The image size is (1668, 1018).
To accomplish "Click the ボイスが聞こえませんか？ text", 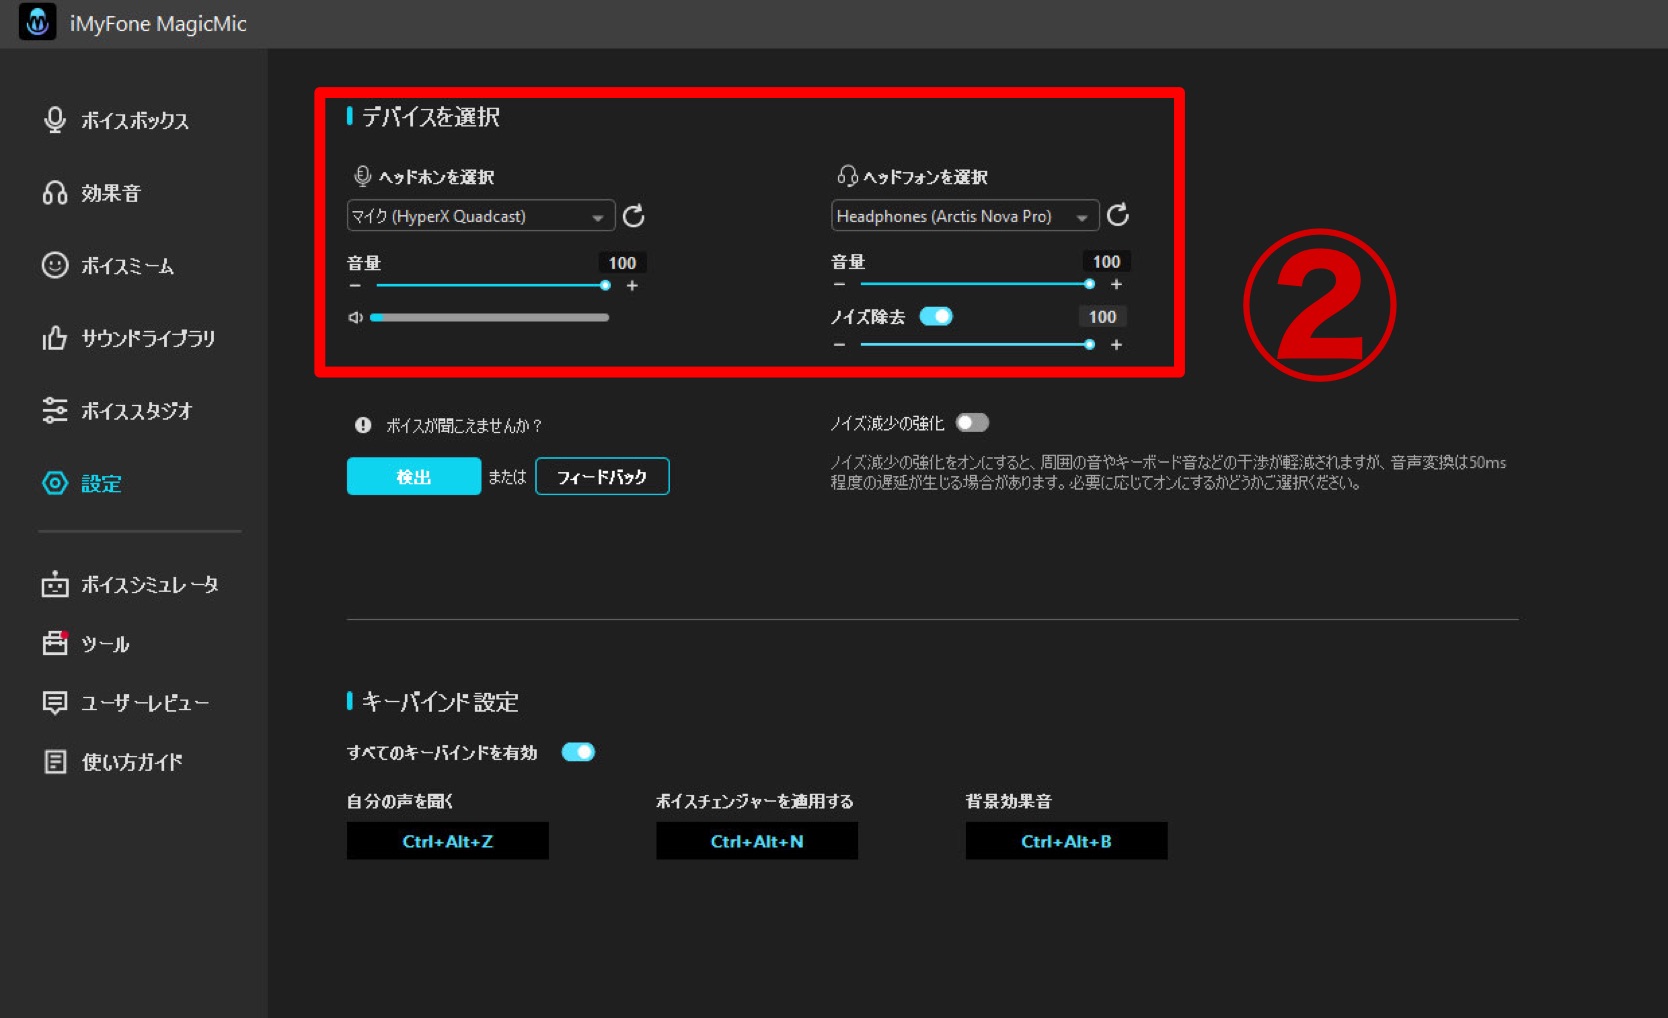I will click(x=464, y=425).
